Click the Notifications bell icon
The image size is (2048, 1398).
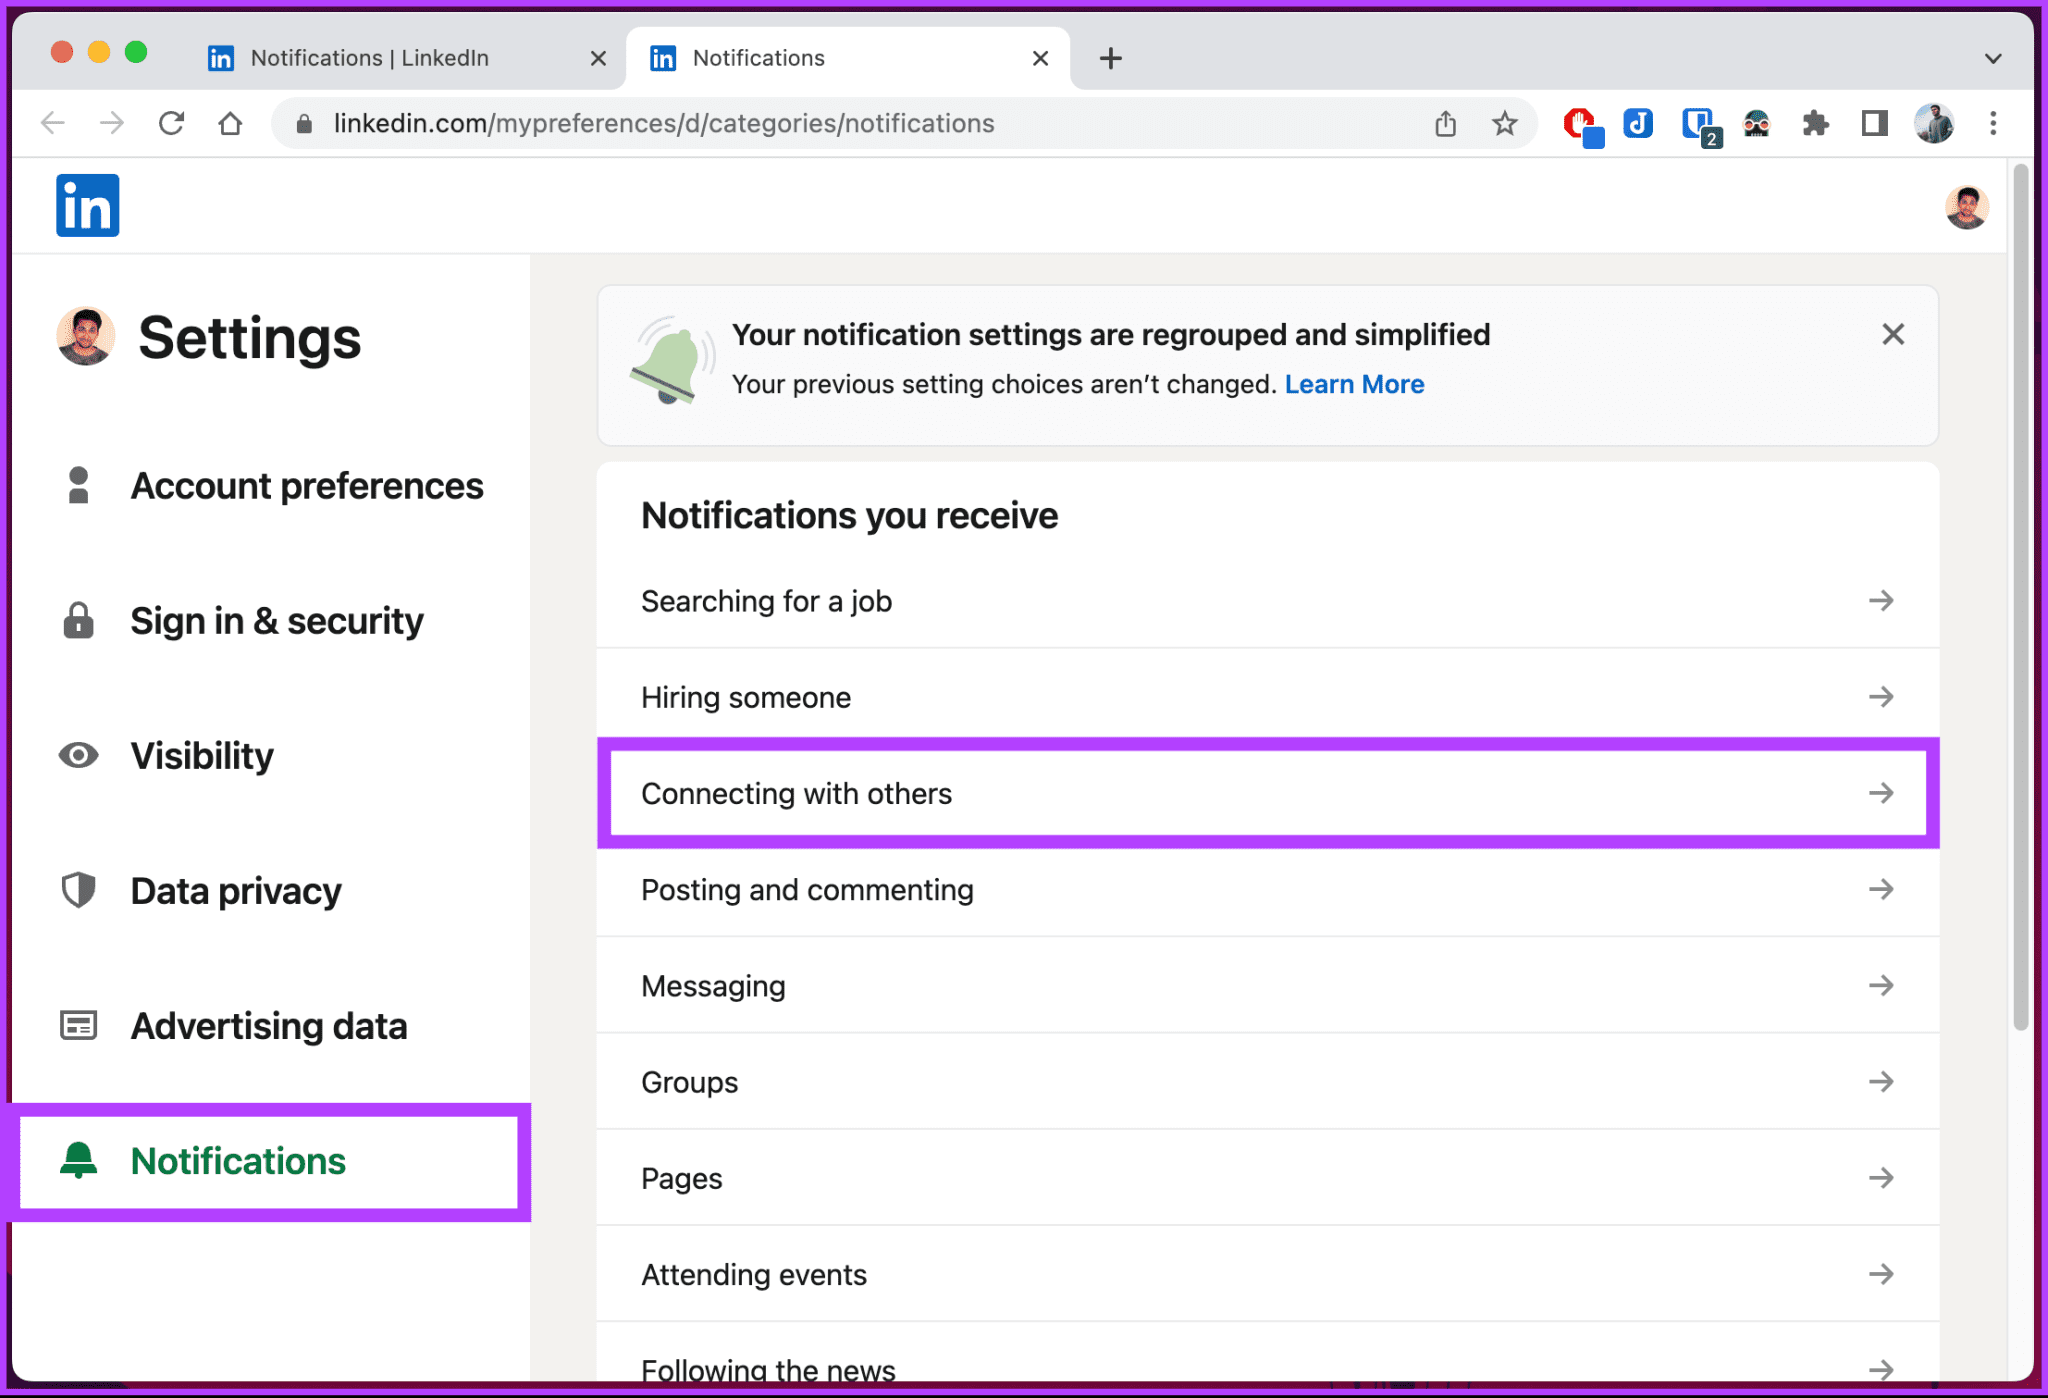click(78, 1158)
